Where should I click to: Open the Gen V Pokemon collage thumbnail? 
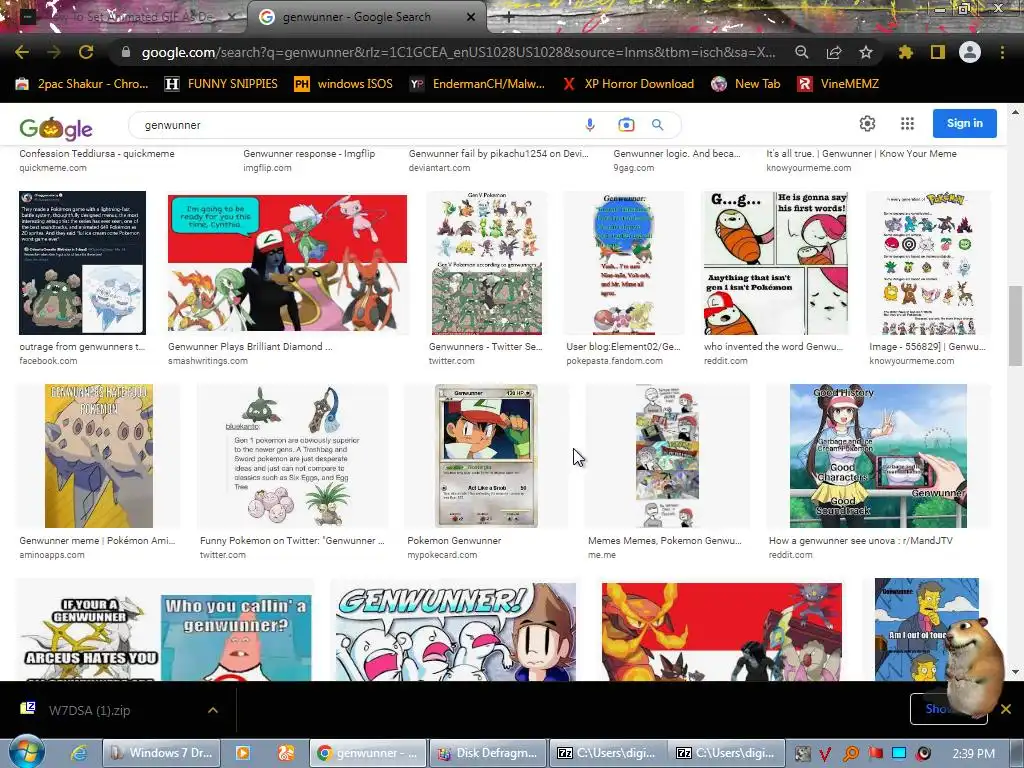[x=487, y=263]
